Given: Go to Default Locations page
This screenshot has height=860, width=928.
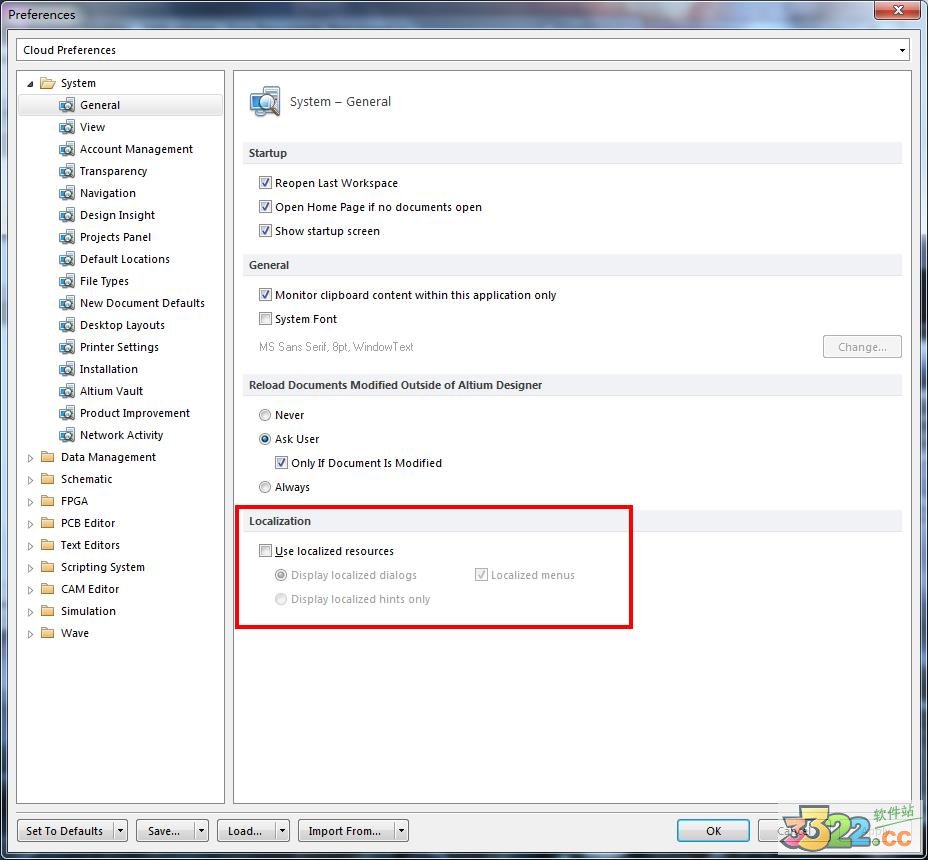Looking at the screenshot, I should [124, 259].
